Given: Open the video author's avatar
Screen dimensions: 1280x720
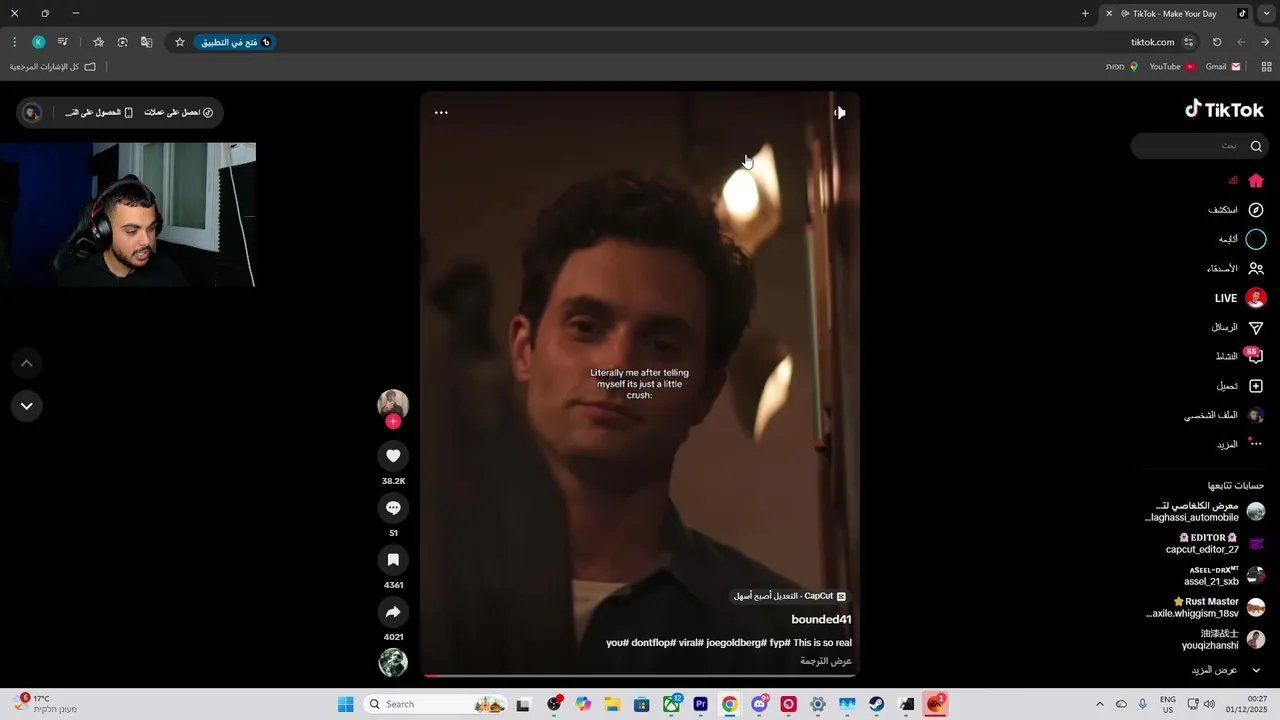Looking at the screenshot, I should [393, 404].
